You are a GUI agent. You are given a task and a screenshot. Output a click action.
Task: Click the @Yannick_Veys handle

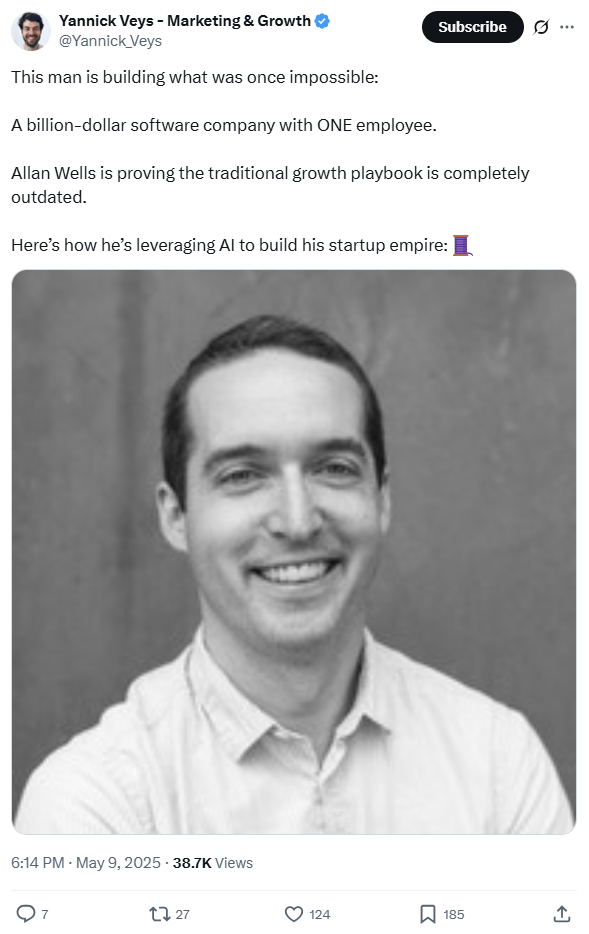[110, 41]
